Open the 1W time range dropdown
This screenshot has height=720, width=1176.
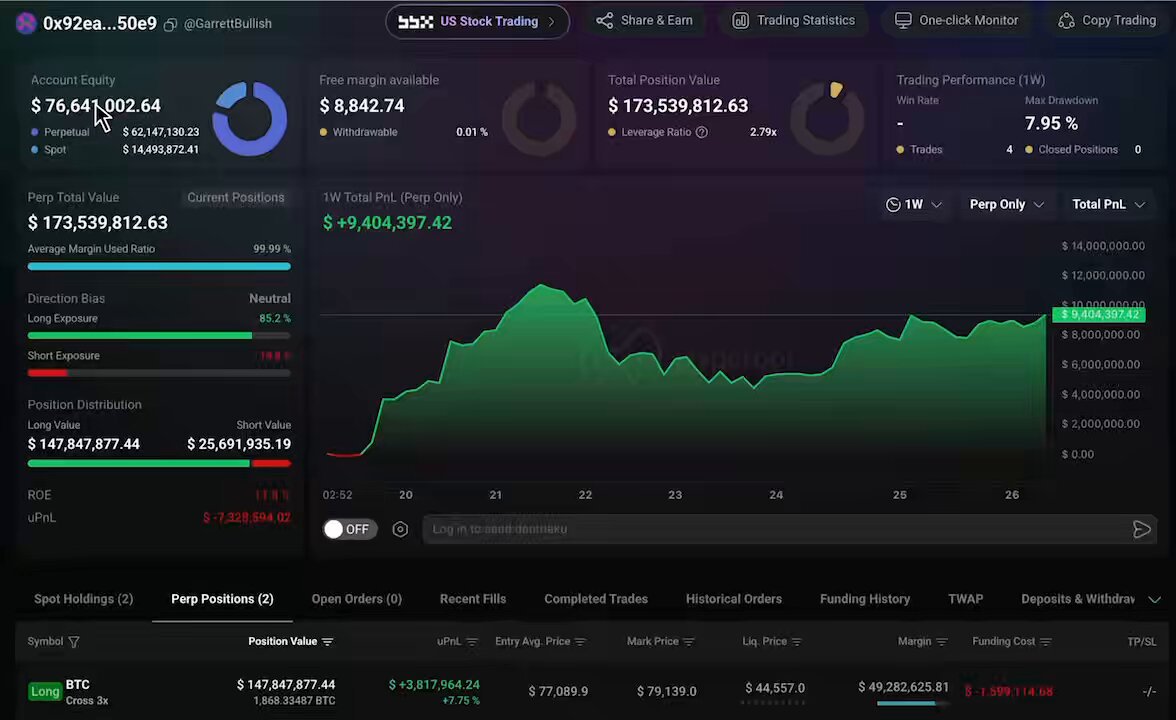914,205
